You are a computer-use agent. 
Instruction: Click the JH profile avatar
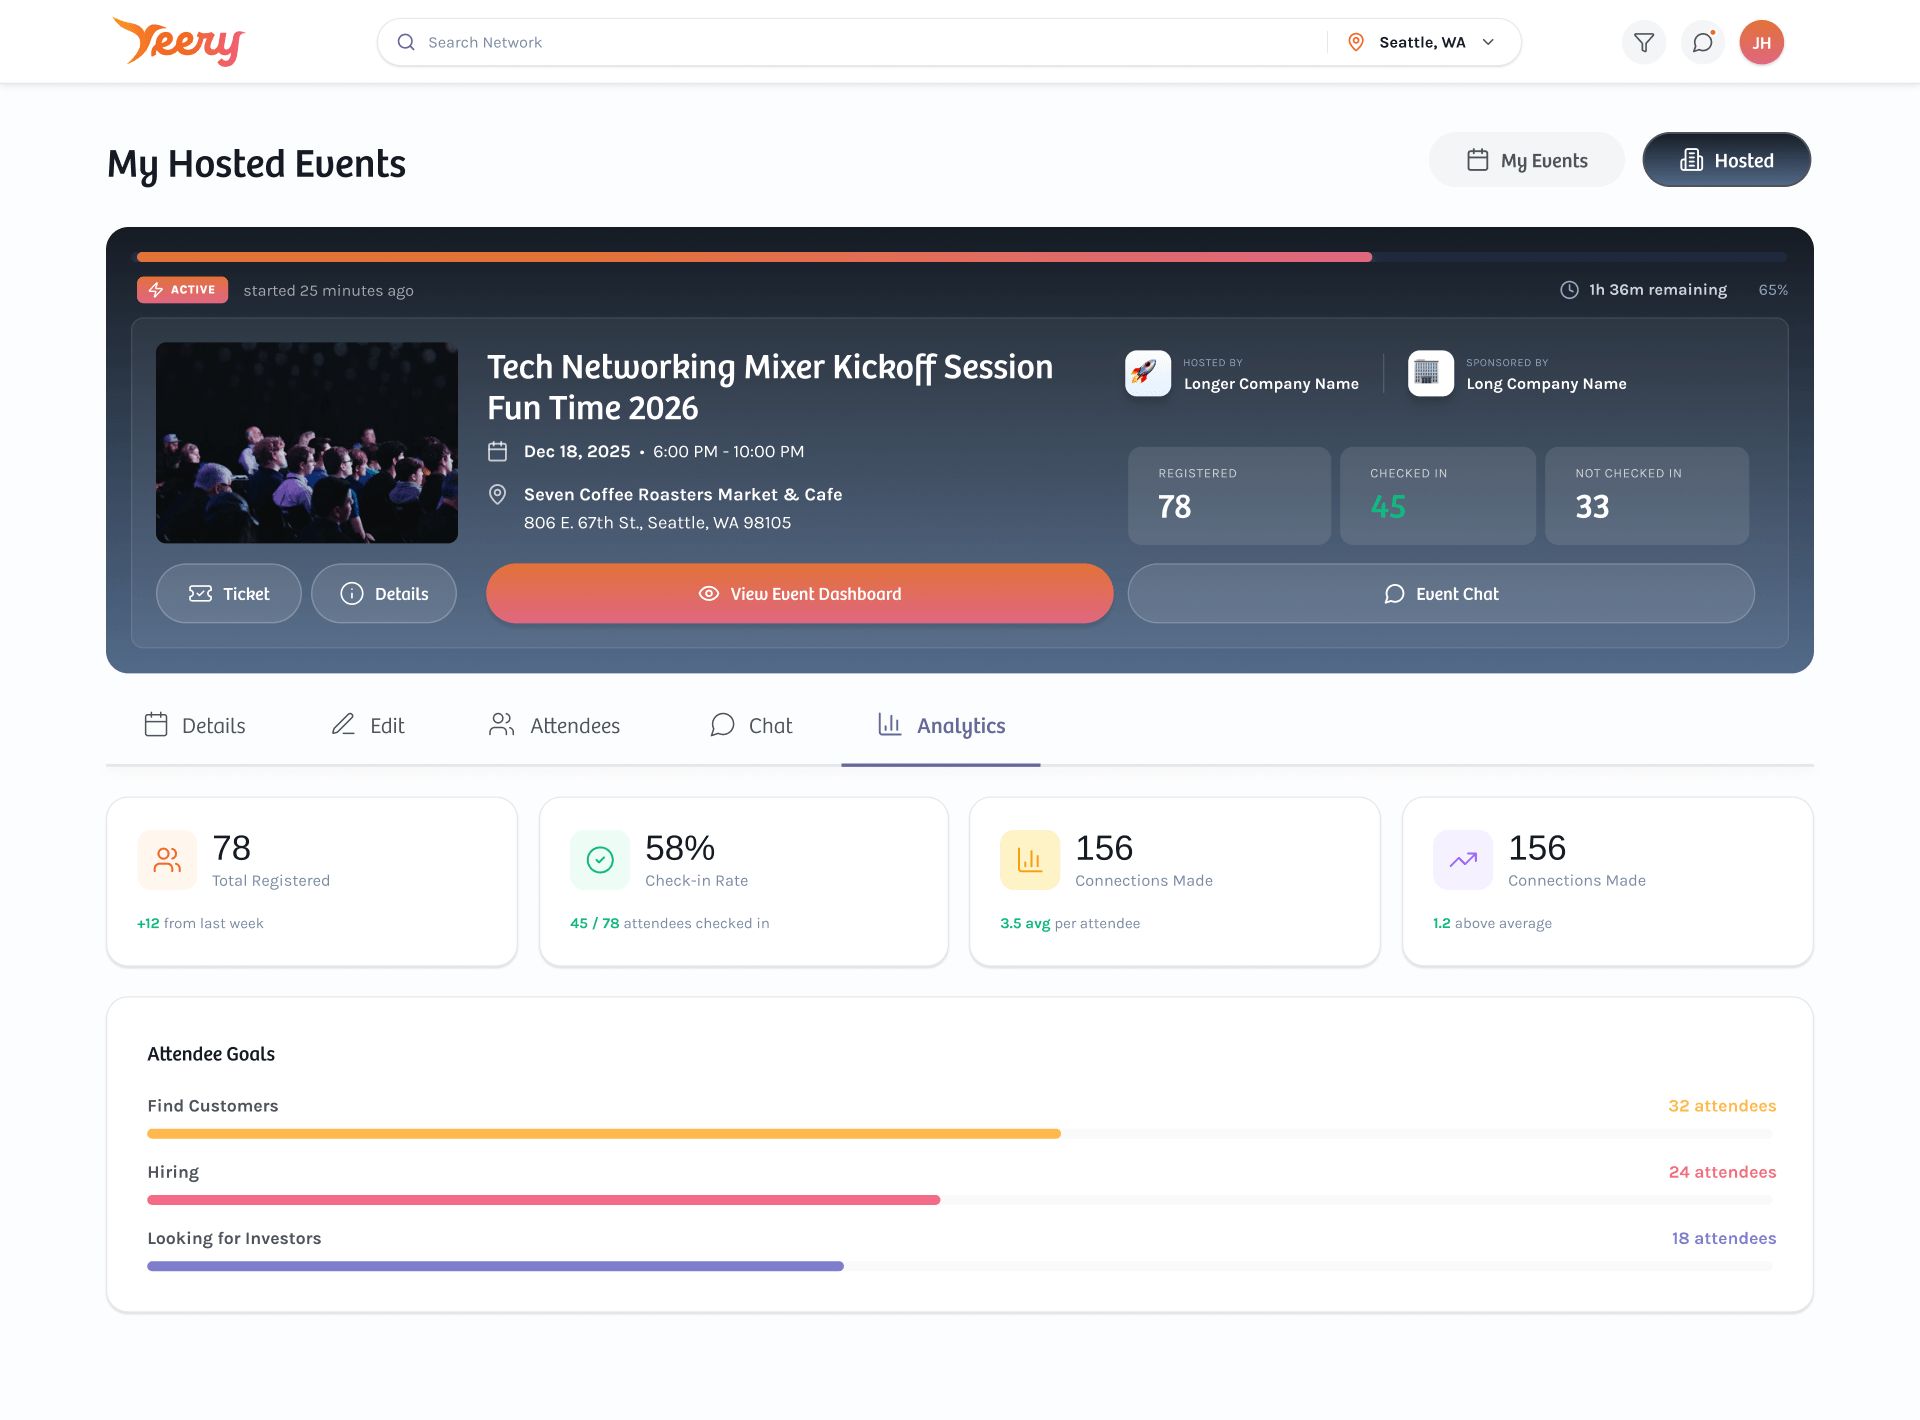pos(1762,42)
